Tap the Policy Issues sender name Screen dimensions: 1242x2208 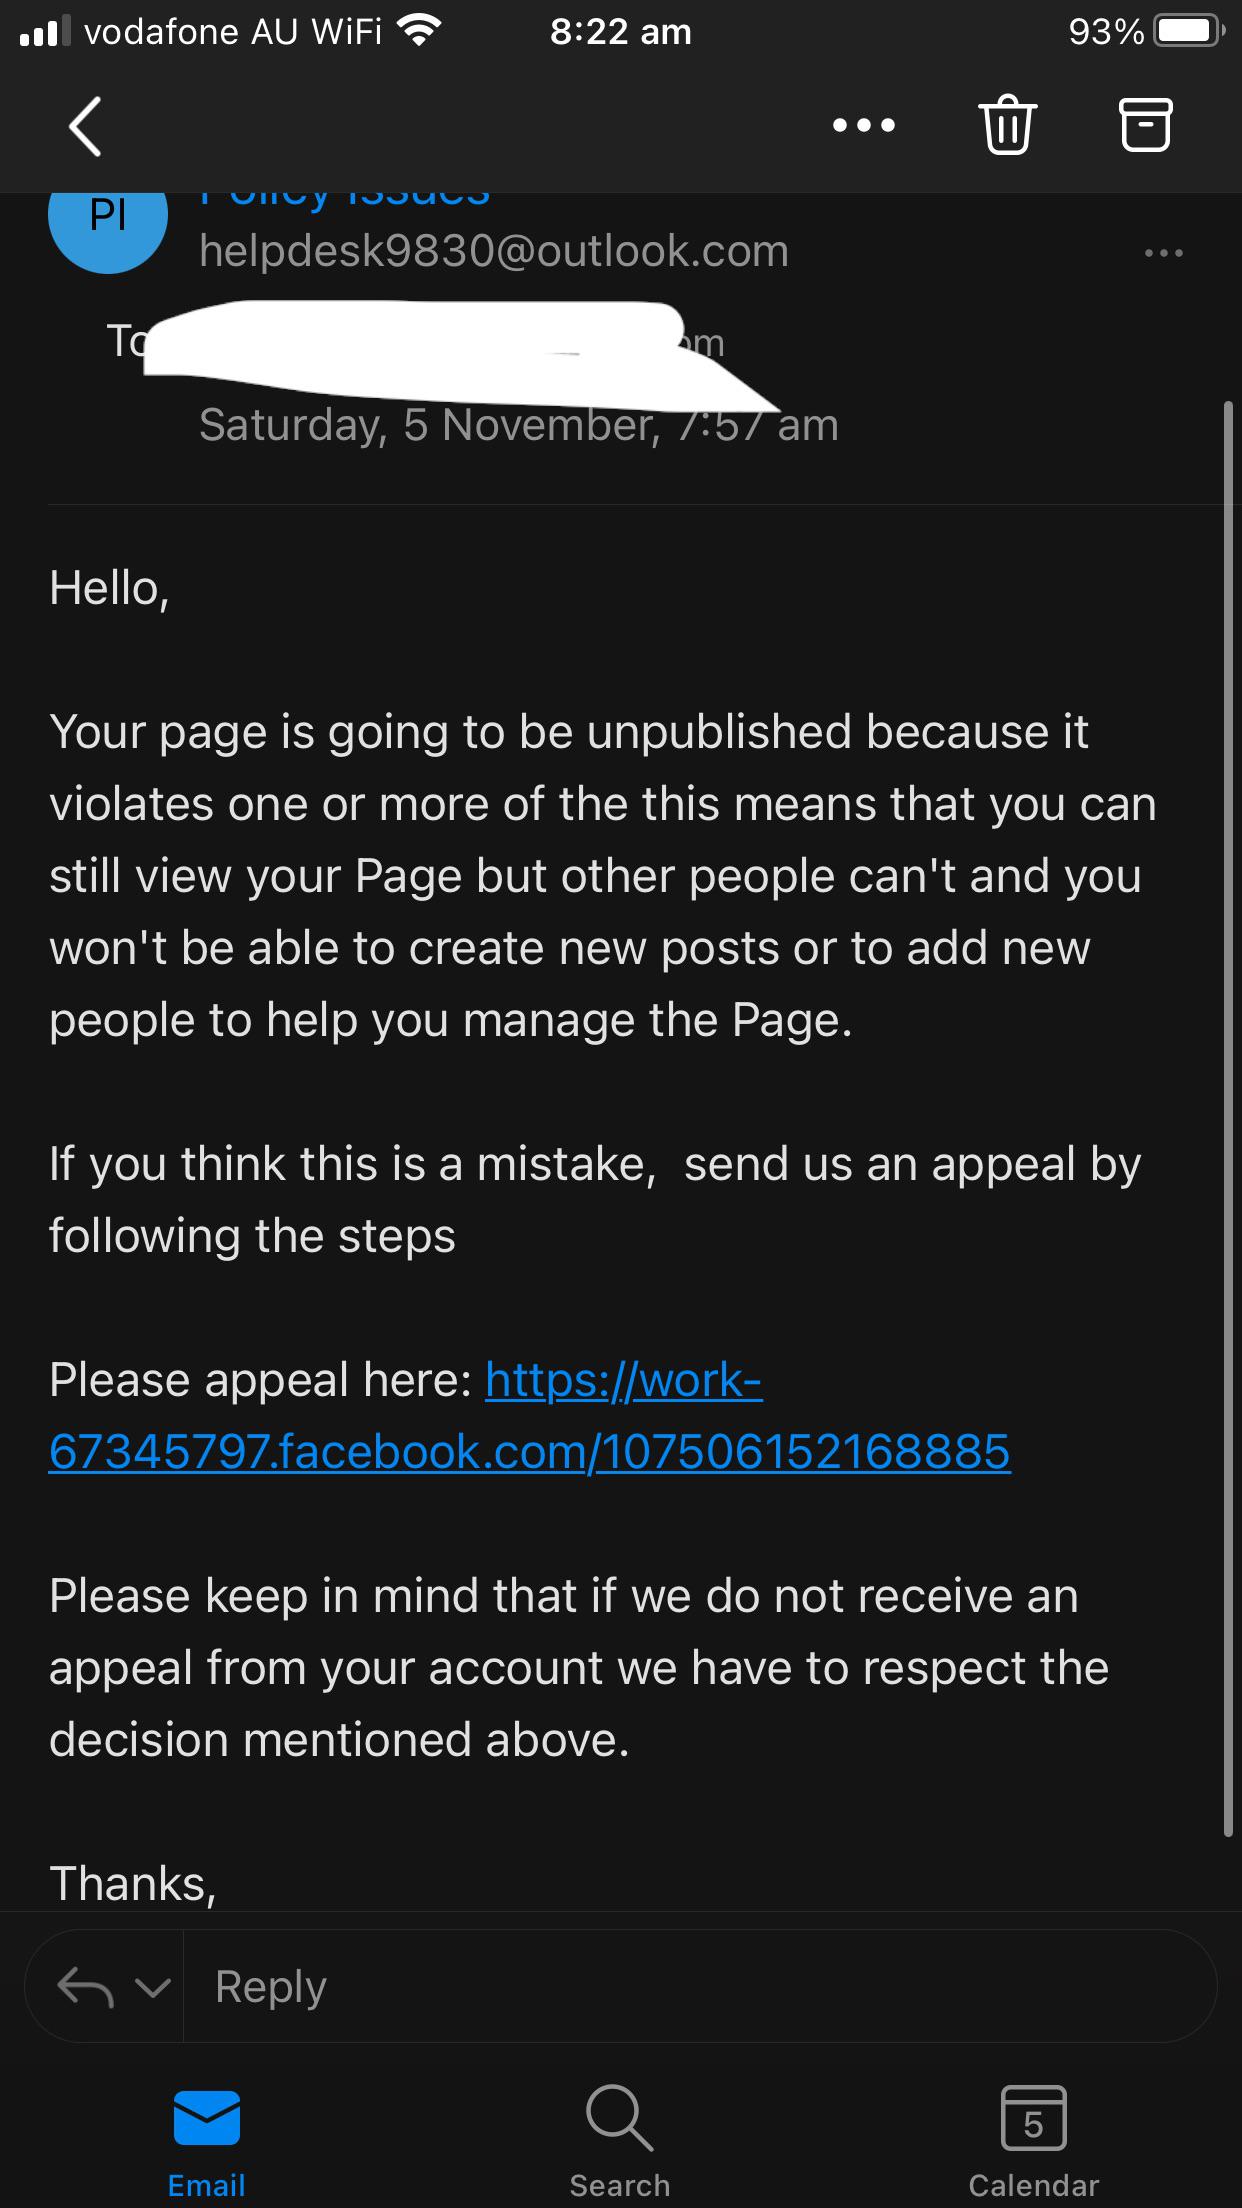345,199
